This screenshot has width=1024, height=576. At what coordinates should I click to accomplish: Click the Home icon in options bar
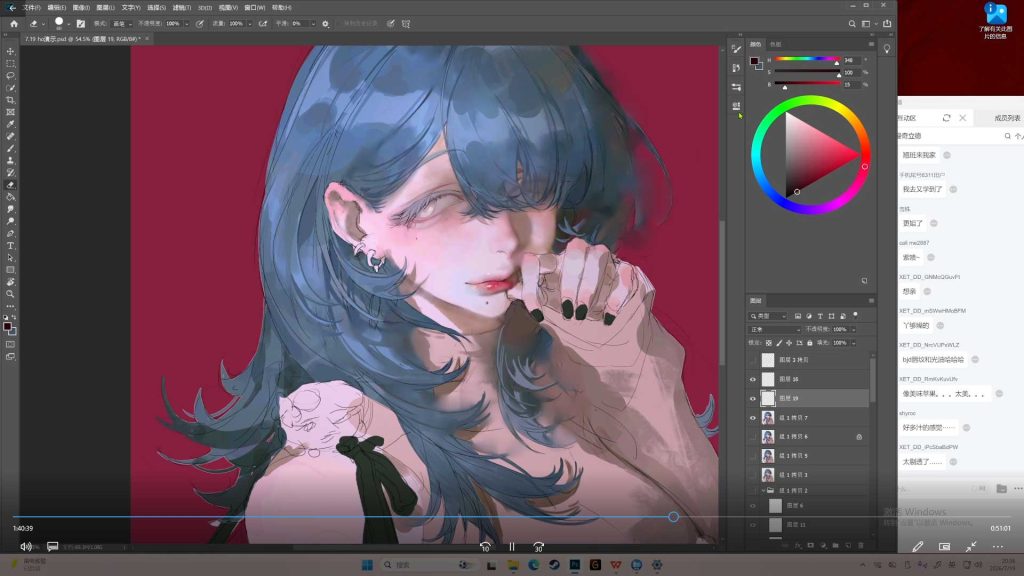[x=14, y=24]
